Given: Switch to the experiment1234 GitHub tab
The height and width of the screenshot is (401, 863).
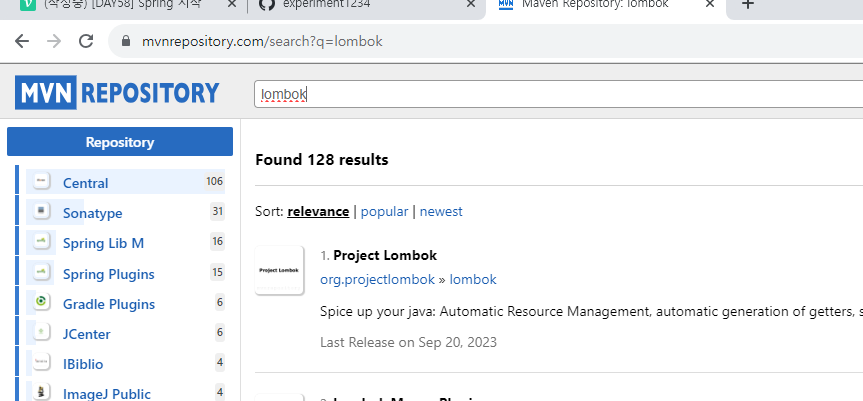Looking at the screenshot, I should tap(326, 4).
